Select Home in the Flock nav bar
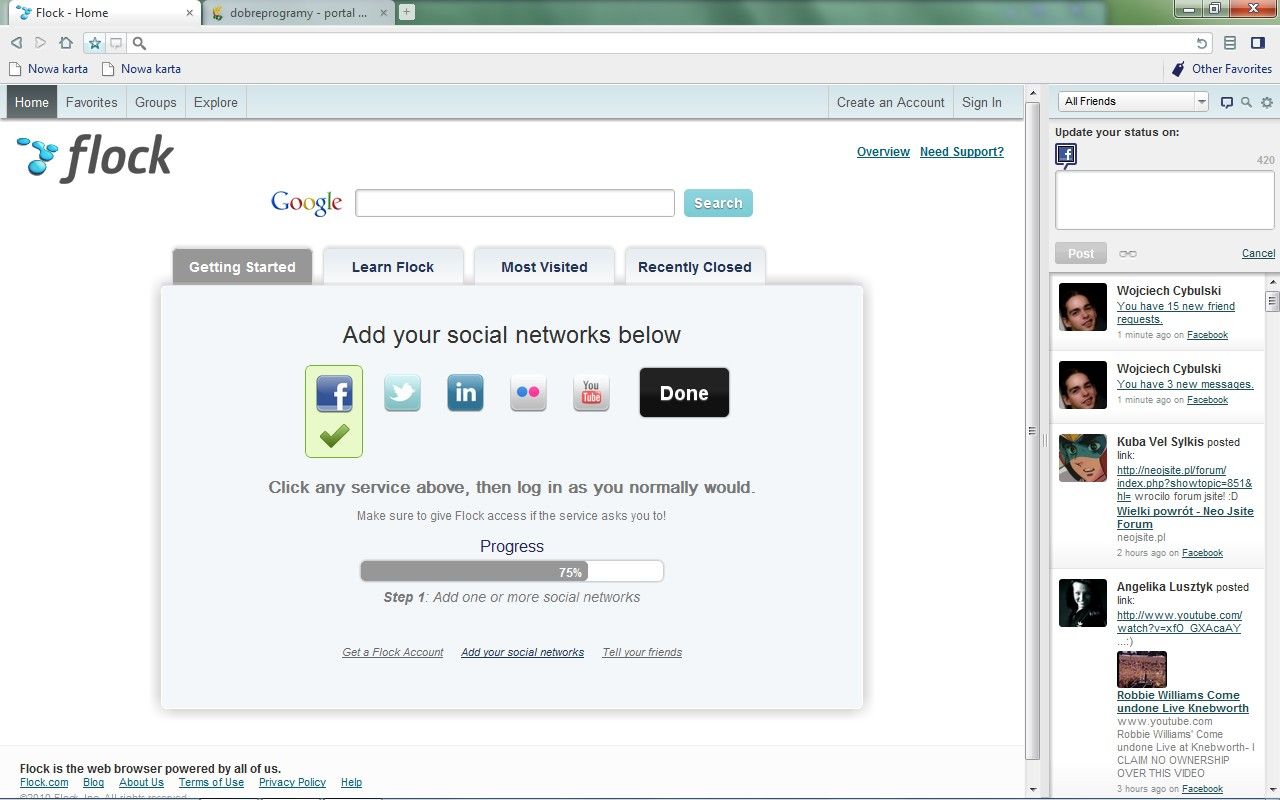This screenshot has height=800, width=1280. [32, 102]
